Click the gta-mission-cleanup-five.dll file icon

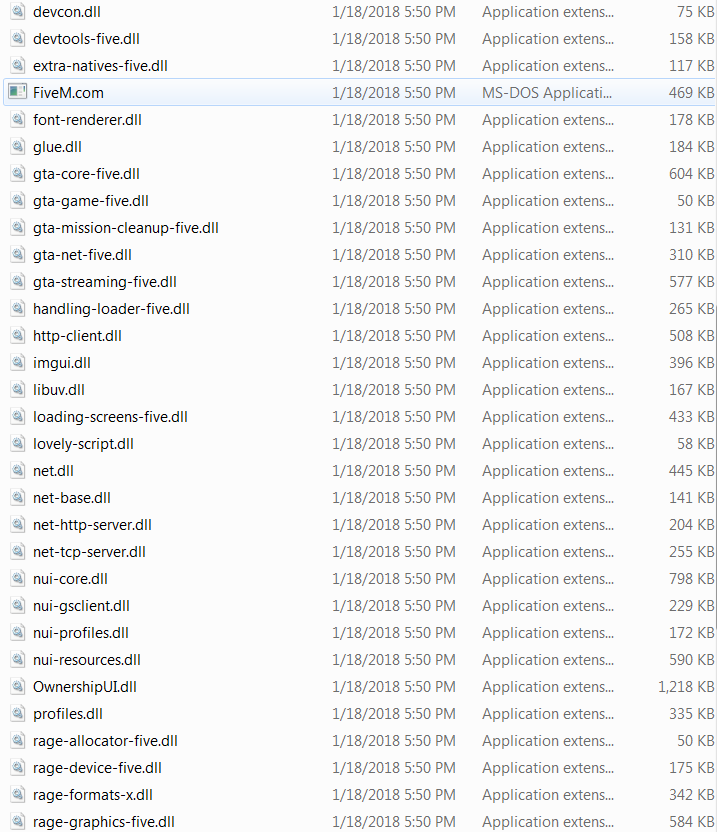coord(18,228)
